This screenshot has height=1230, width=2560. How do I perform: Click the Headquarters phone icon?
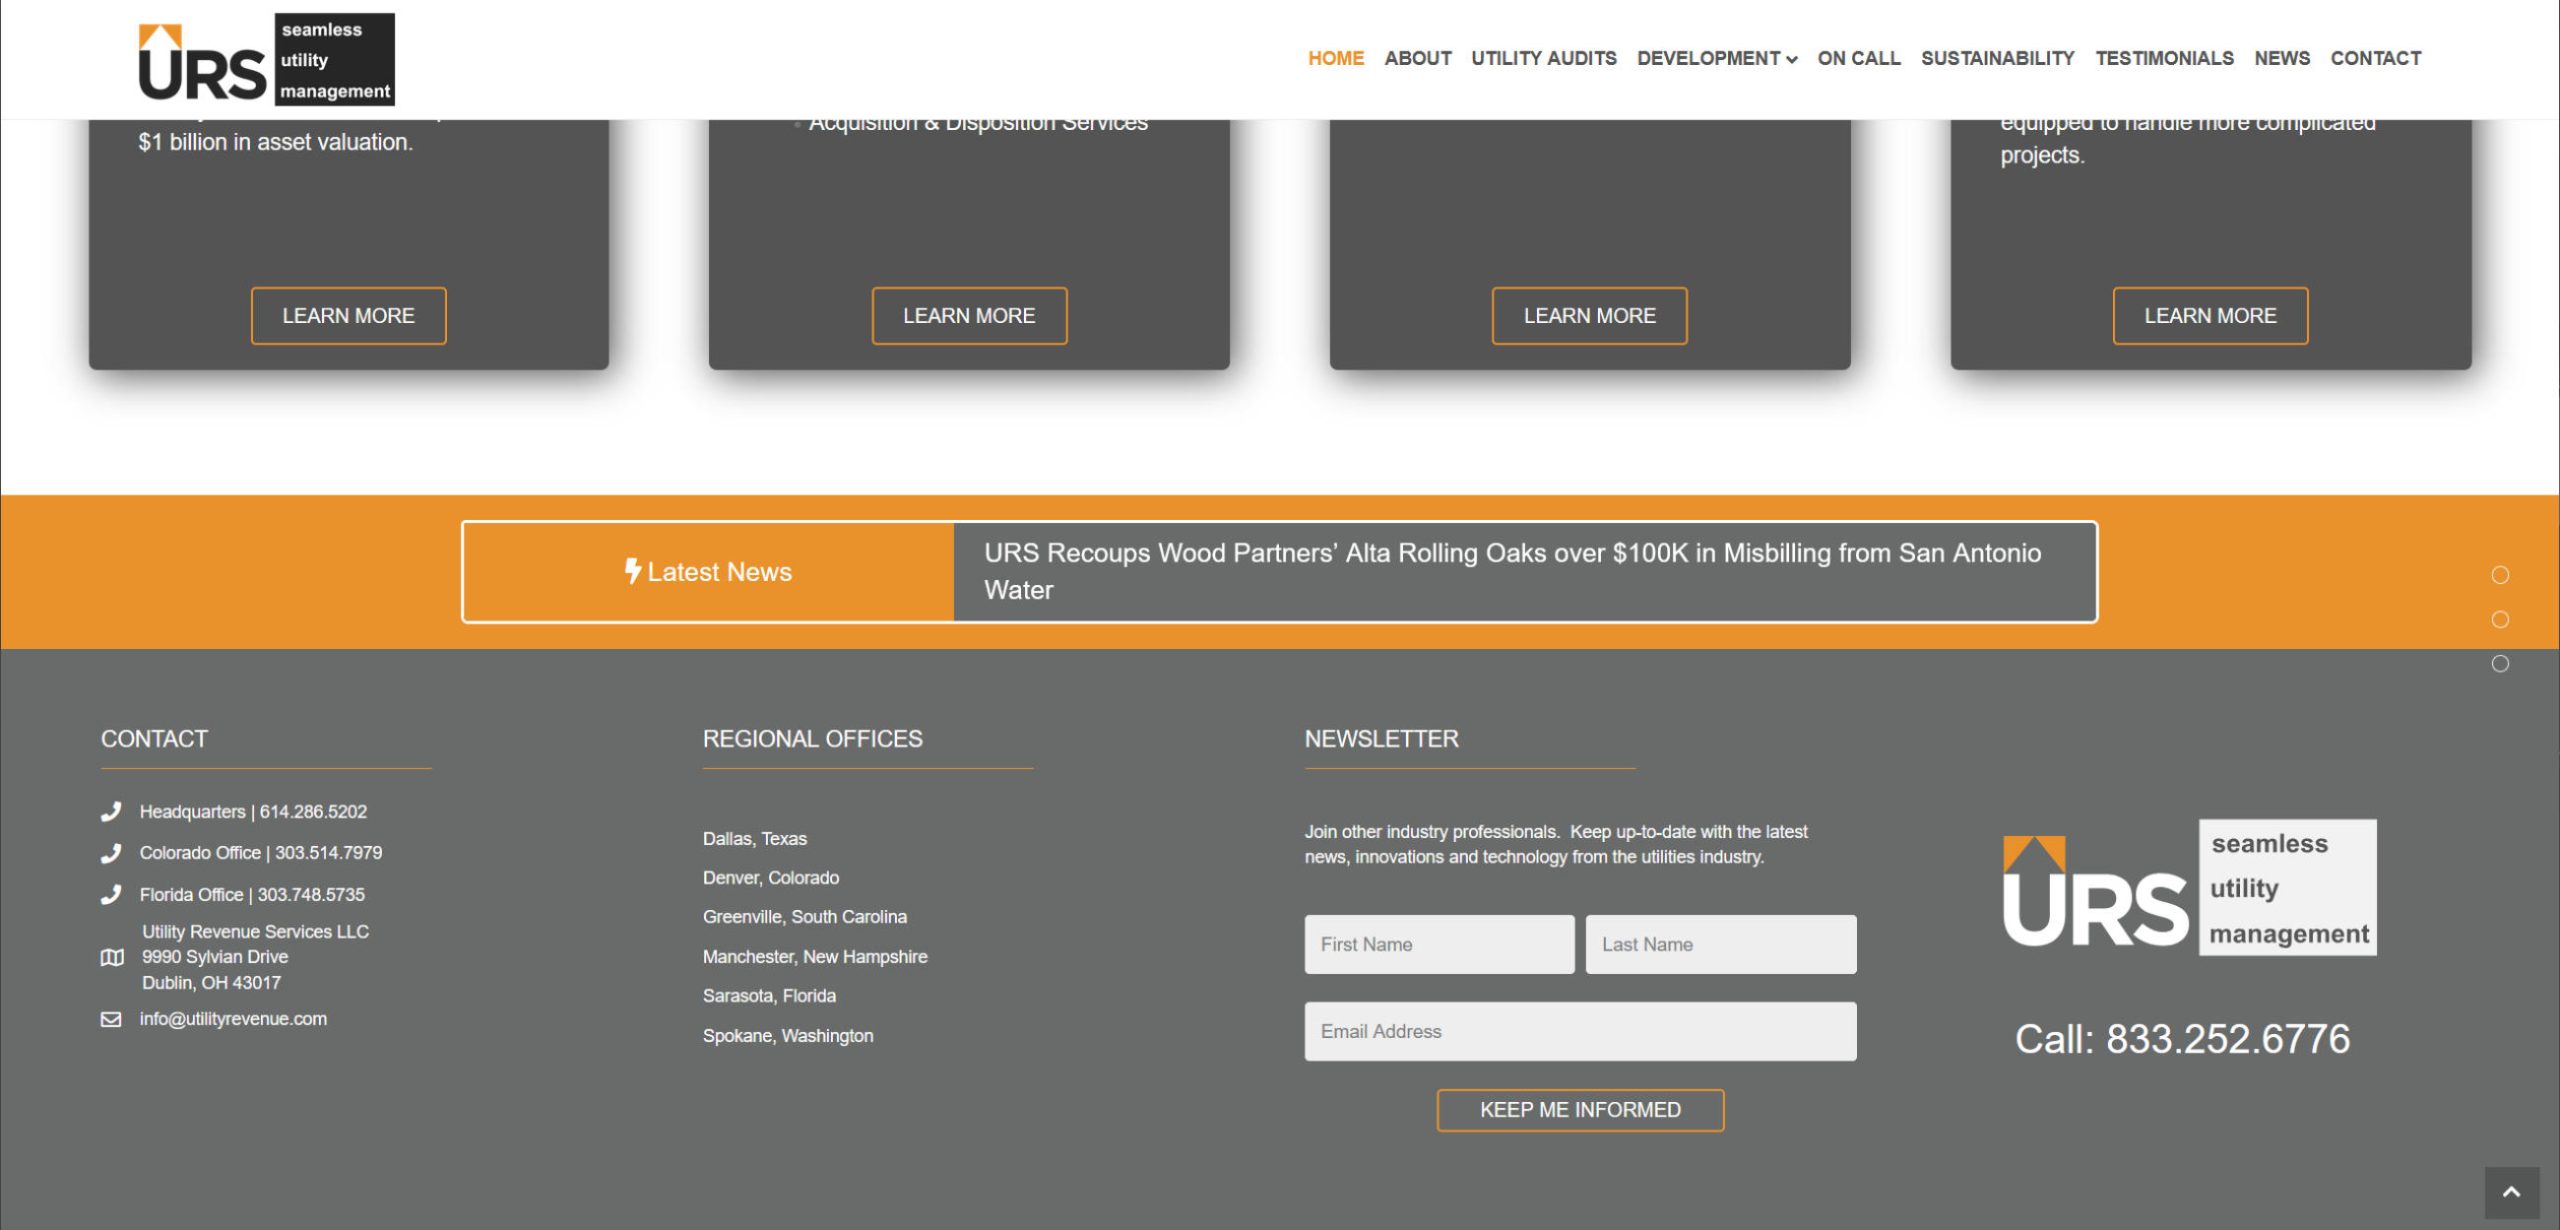tap(111, 812)
